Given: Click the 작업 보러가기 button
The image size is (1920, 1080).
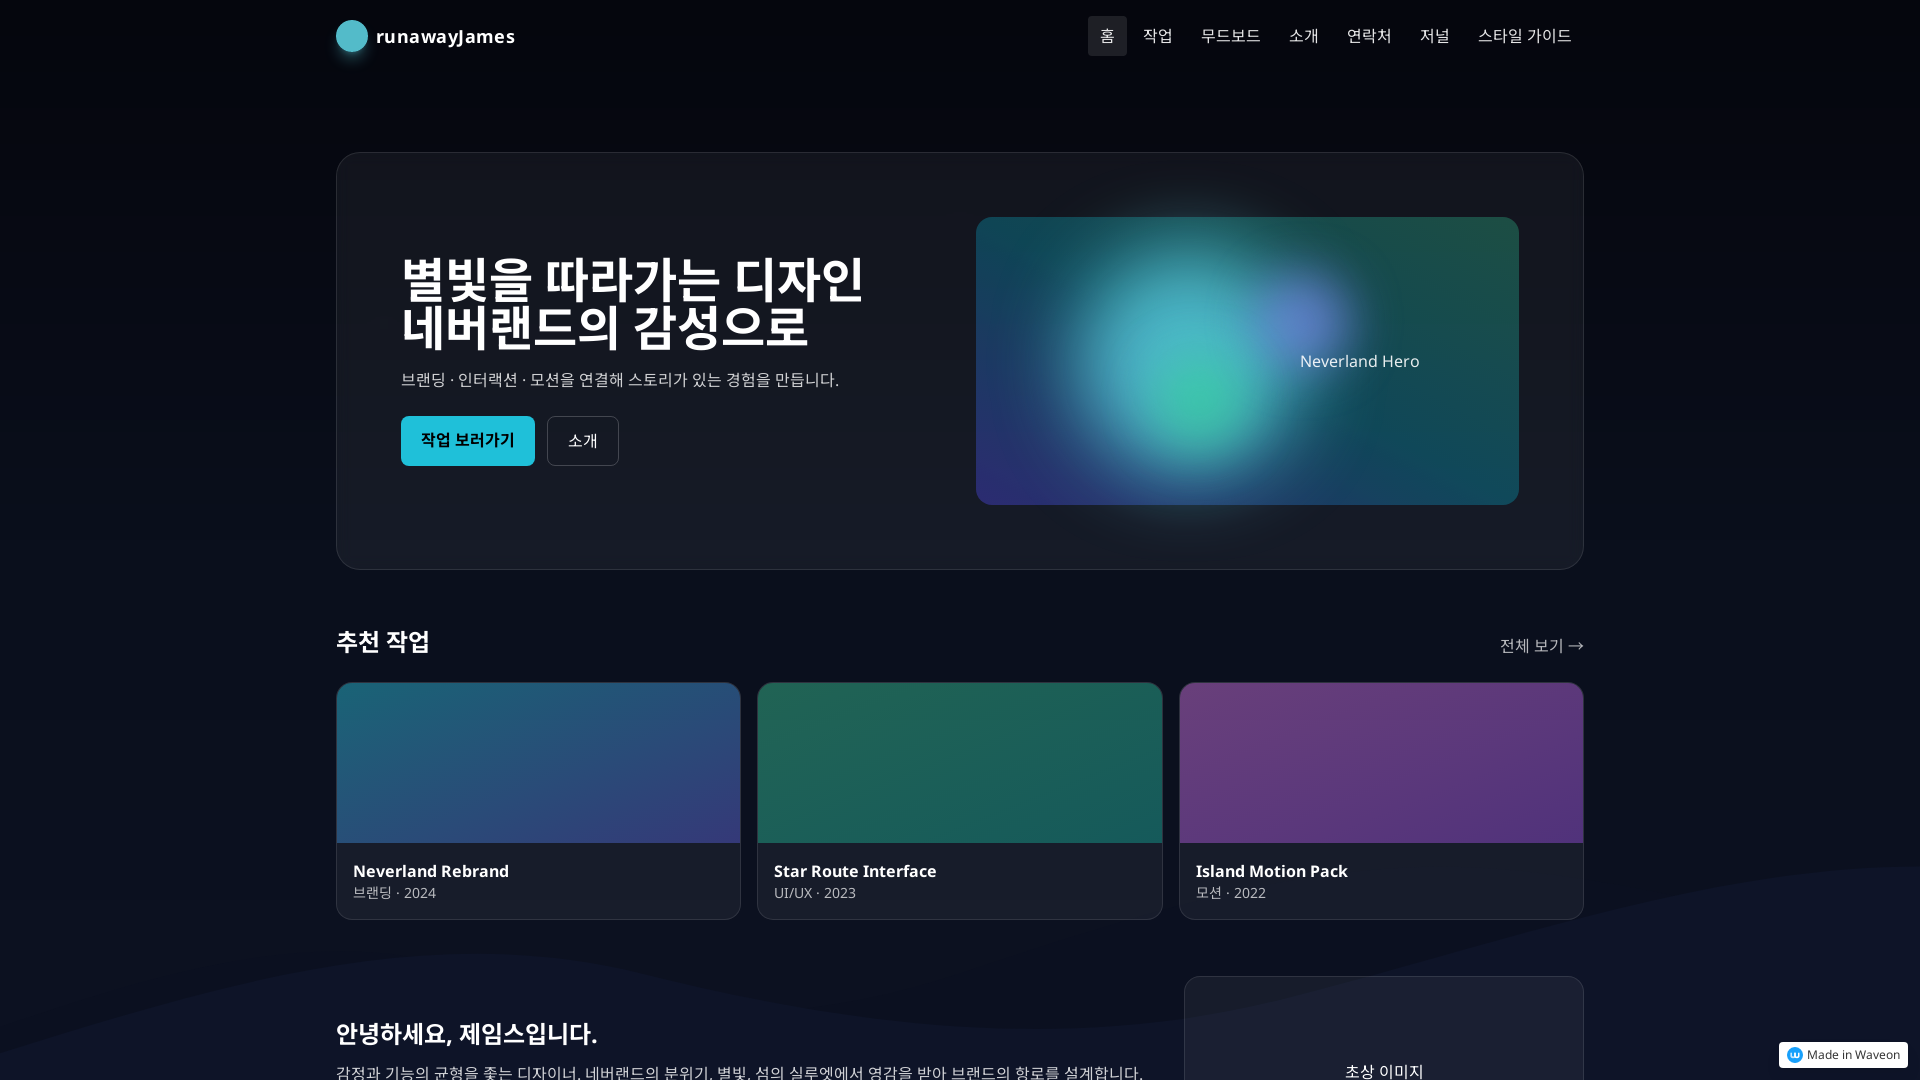Looking at the screenshot, I should [x=467, y=440].
